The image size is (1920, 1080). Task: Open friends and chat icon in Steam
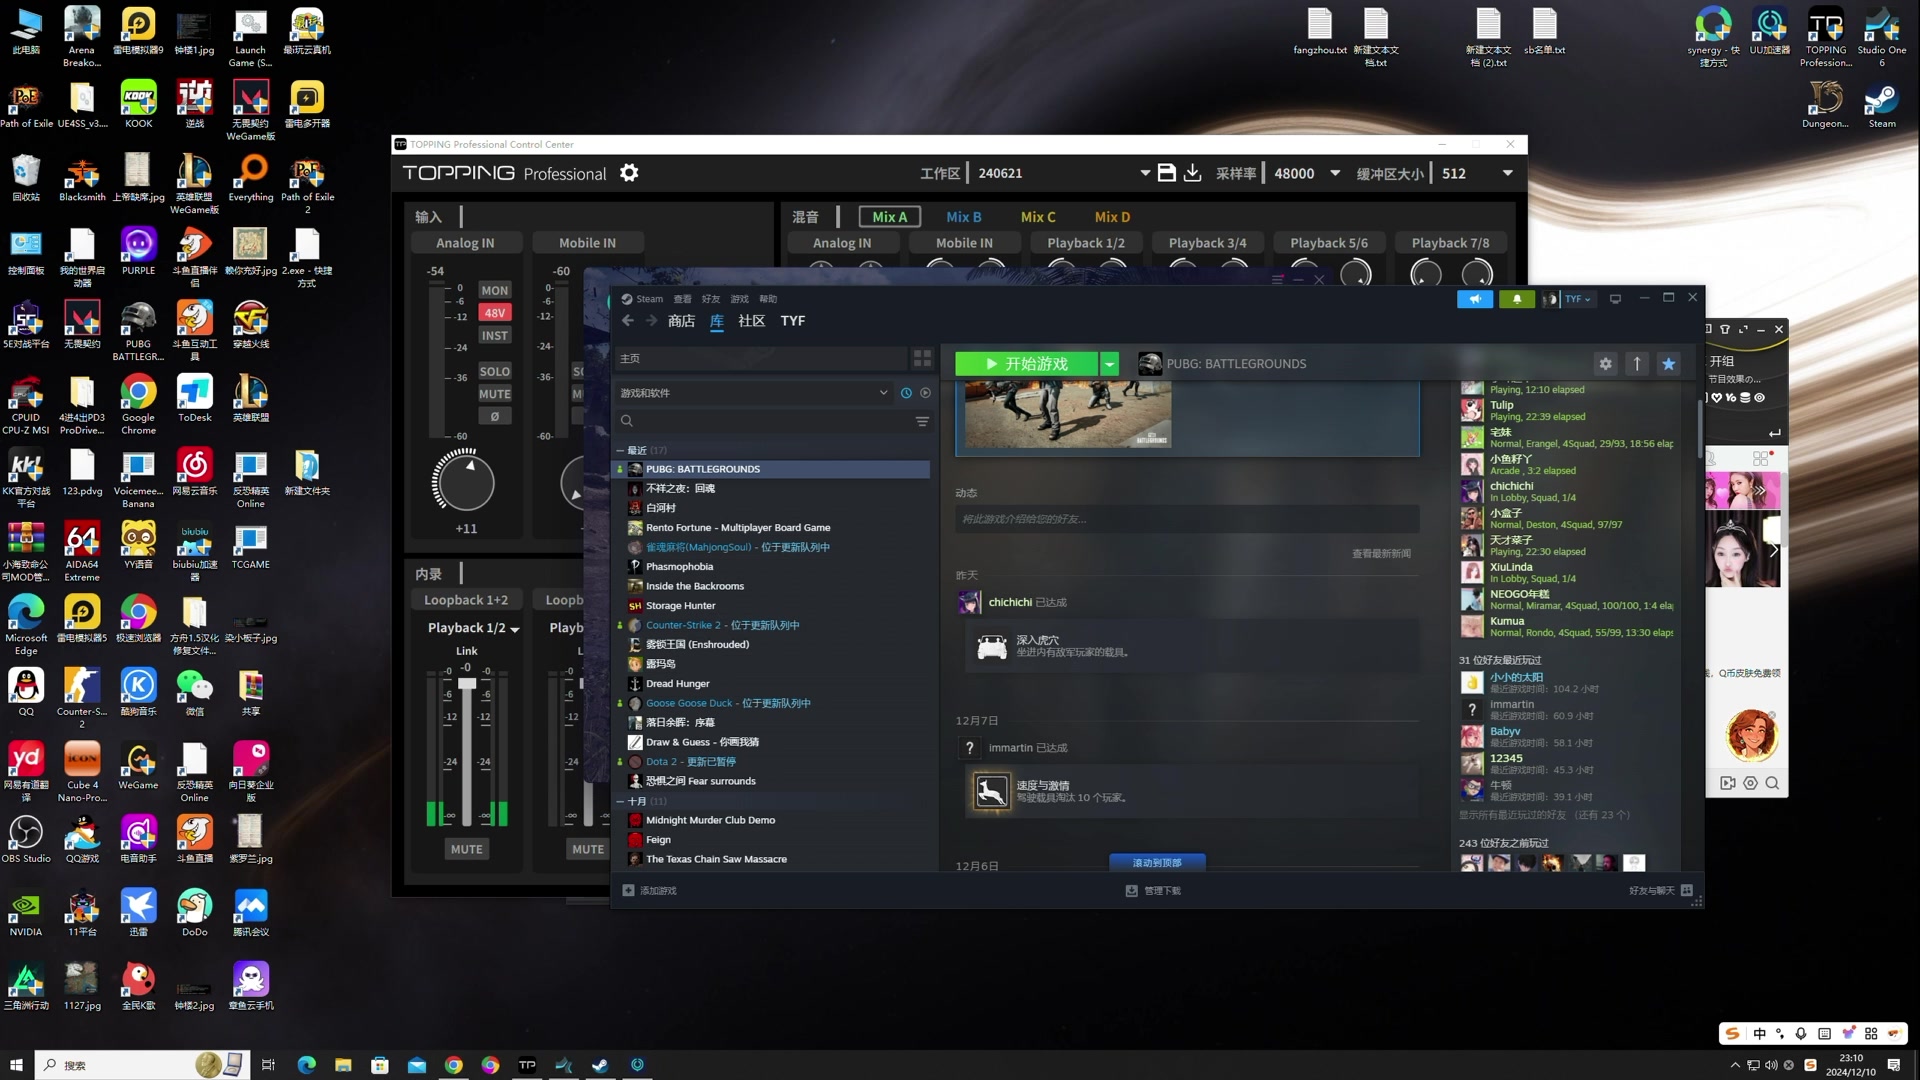point(1687,890)
